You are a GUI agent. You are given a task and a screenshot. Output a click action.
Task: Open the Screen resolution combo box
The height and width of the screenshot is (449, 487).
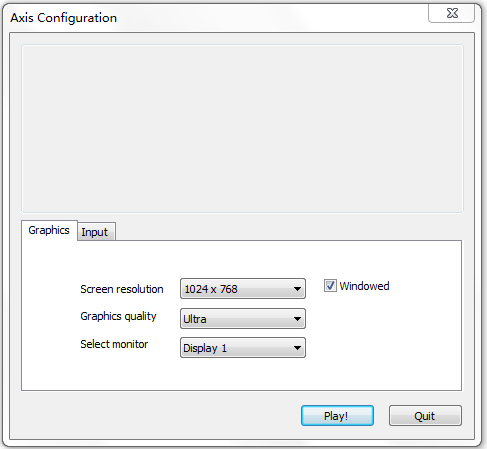(243, 289)
